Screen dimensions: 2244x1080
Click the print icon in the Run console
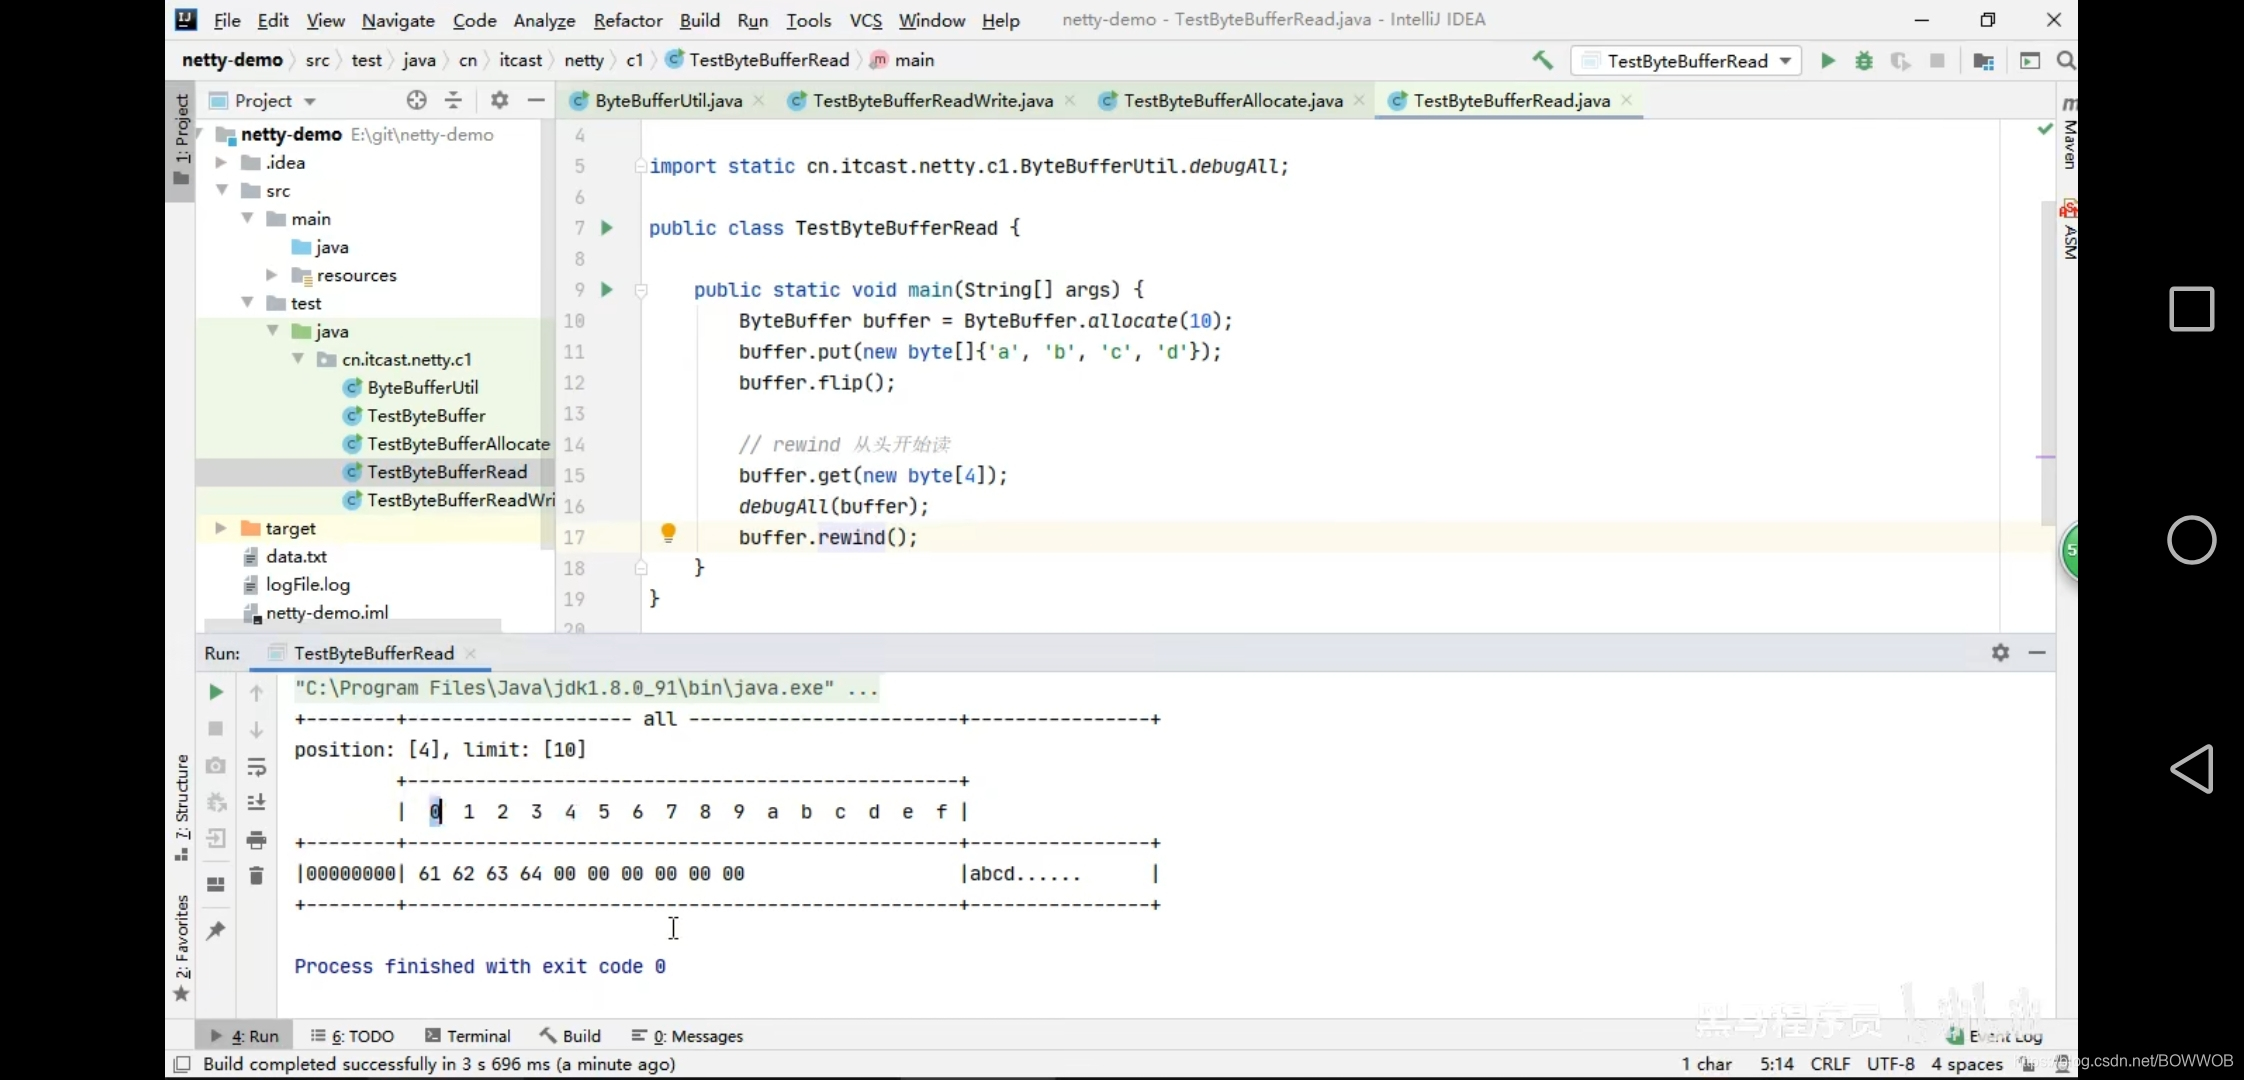[x=256, y=840]
